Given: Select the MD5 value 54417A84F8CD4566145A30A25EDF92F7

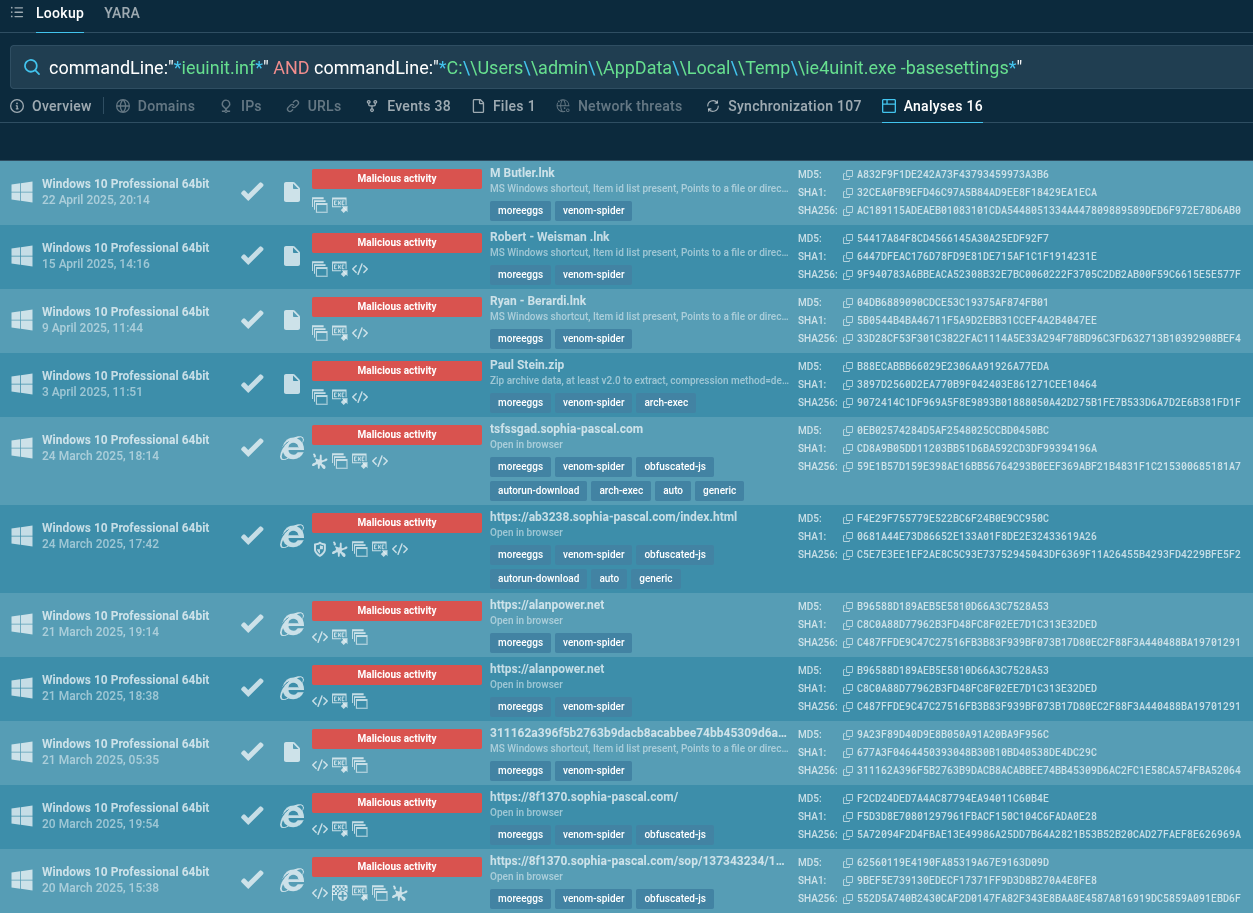Looking at the screenshot, I should click(953, 239).
